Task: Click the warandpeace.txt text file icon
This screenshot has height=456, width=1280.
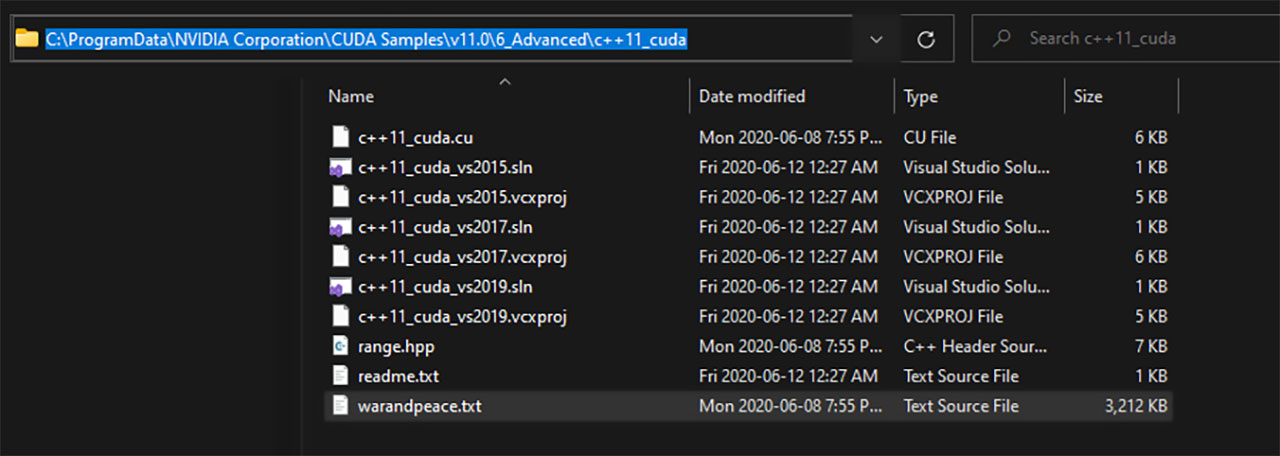Action: [x=340, y=406]
